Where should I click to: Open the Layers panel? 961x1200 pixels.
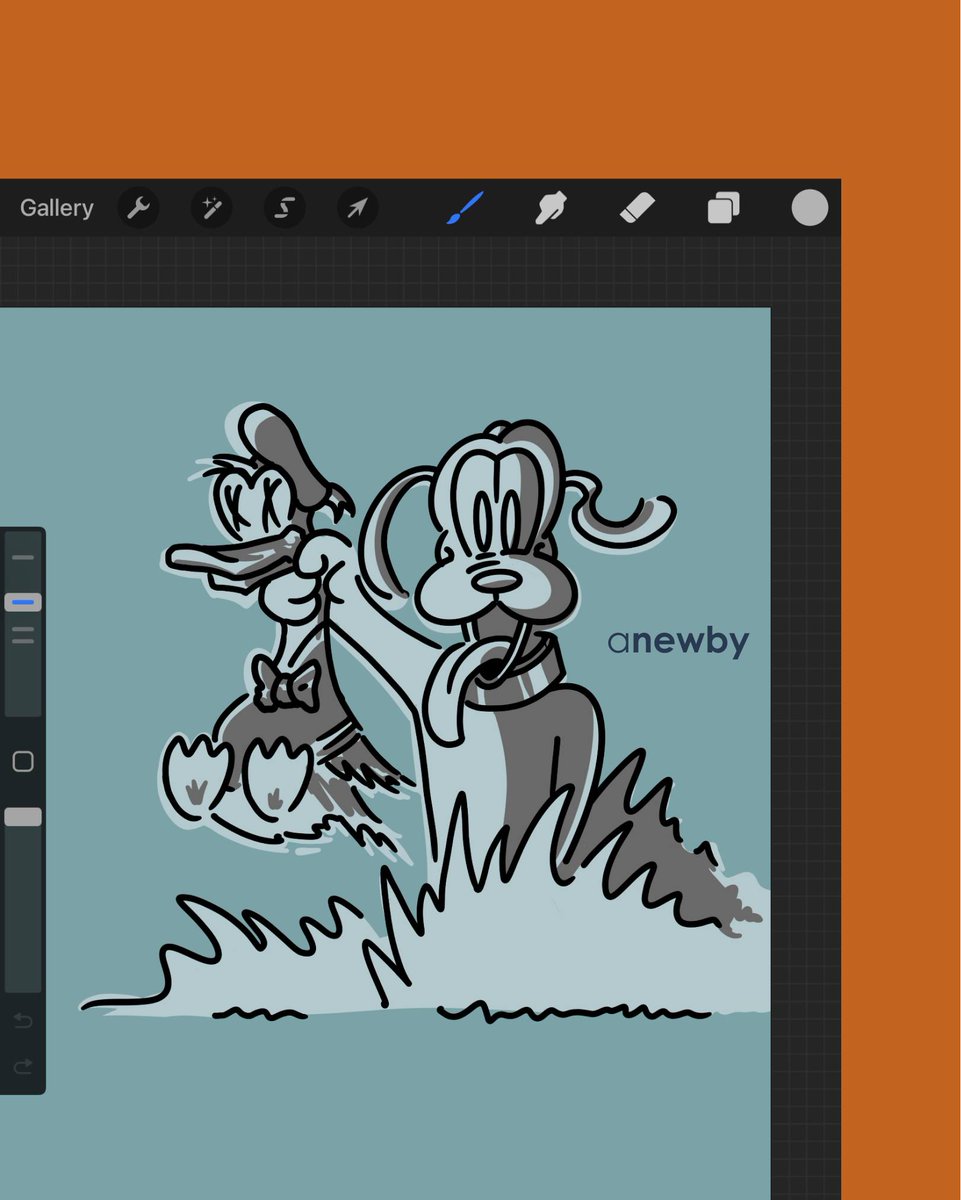coord(723,208)
